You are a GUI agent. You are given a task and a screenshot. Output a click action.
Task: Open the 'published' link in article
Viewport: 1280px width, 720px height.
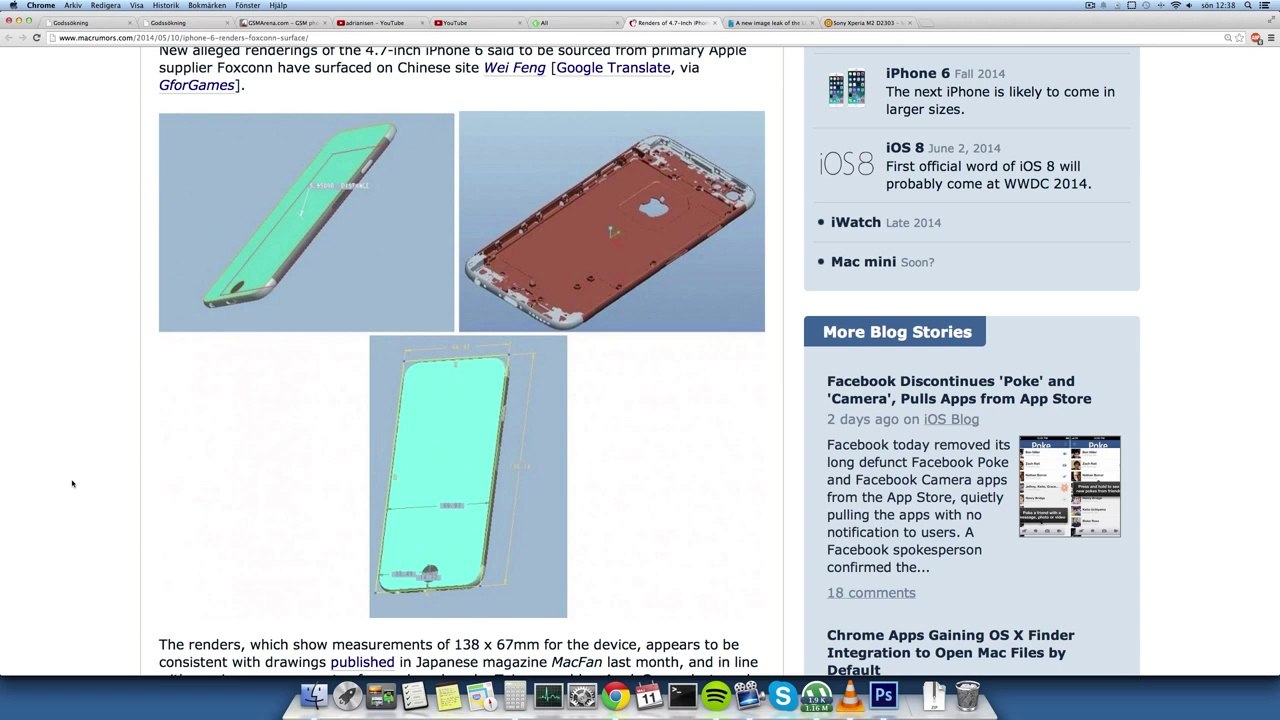362,662
